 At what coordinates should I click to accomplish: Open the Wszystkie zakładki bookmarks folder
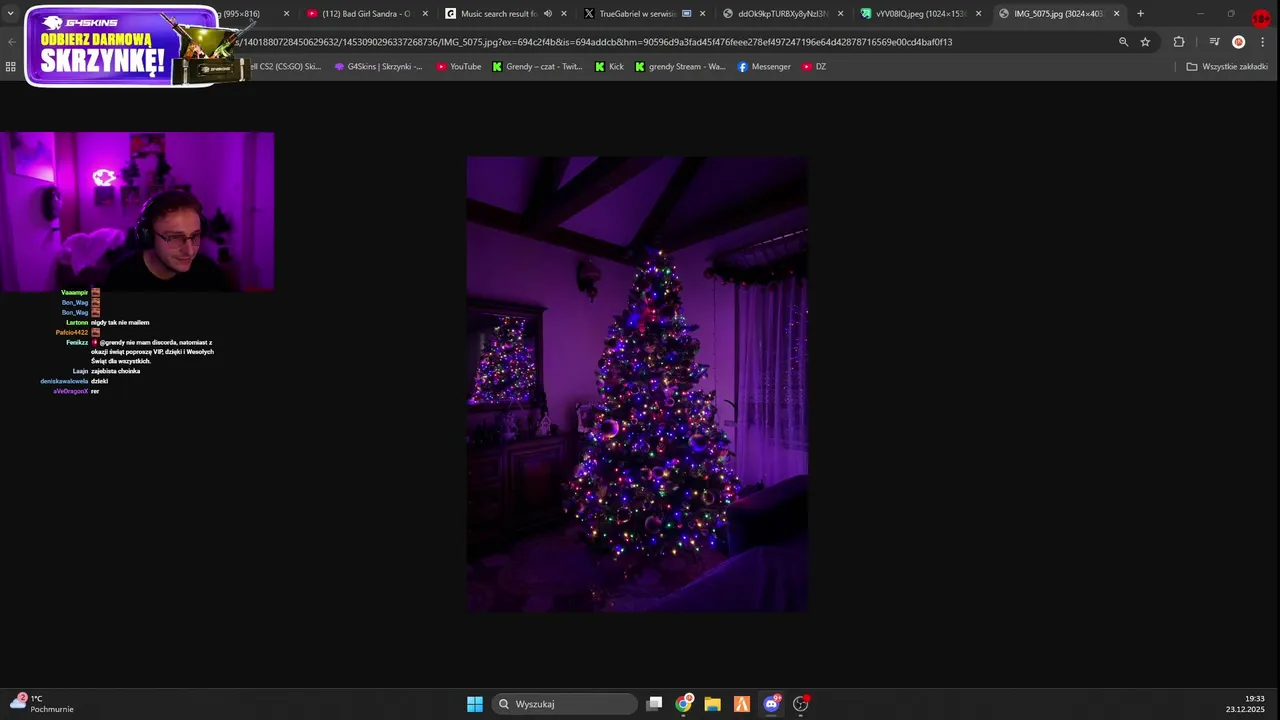1227,67
